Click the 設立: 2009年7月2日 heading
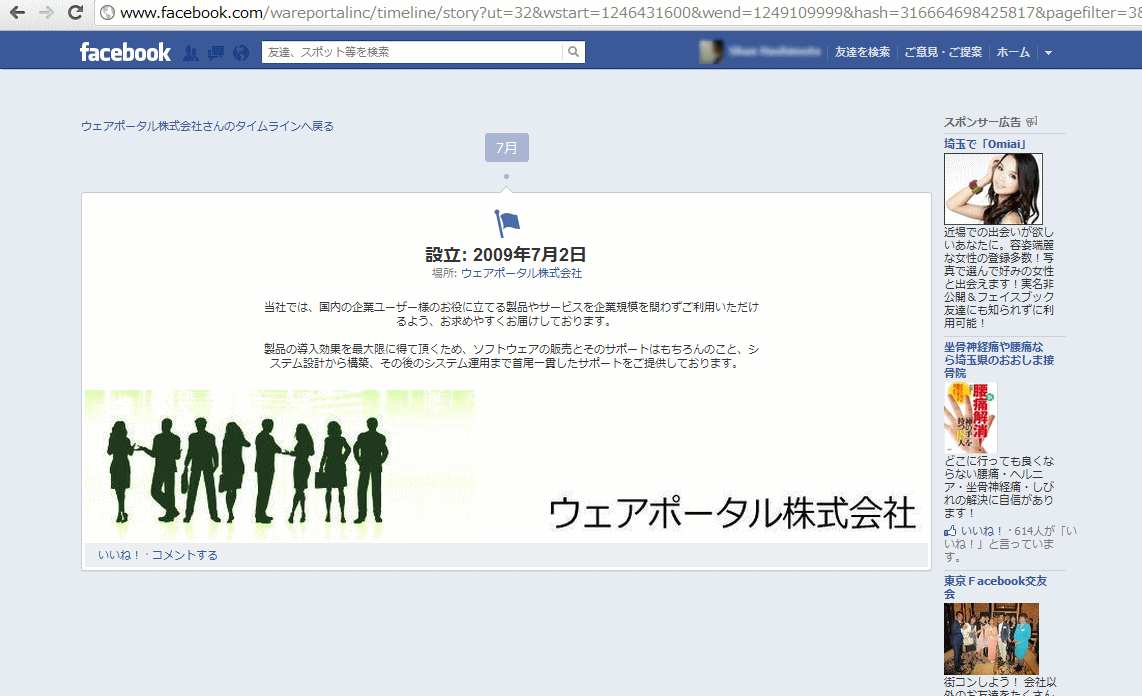1142x696 pixels. click(x=506, y=254)
